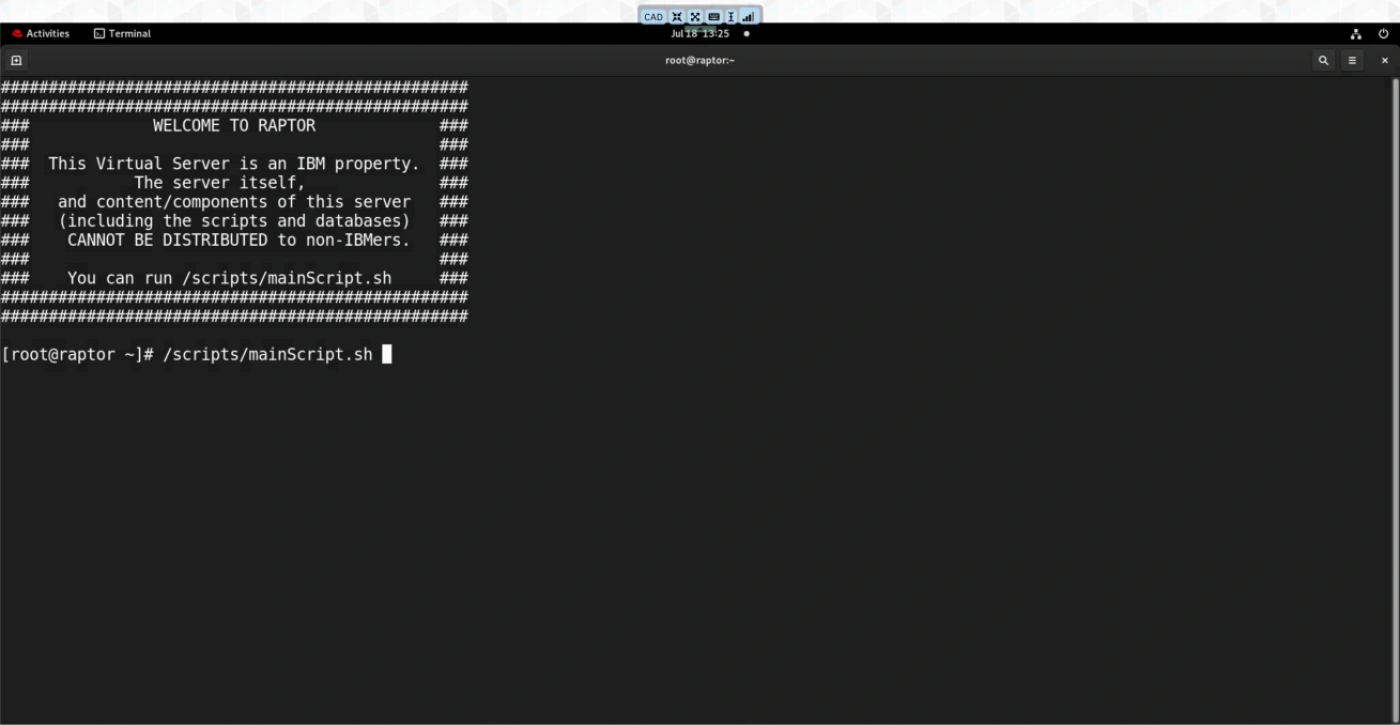Open a new terminal tab
This screenshot has height=725, width=1400.
[16, 60]
